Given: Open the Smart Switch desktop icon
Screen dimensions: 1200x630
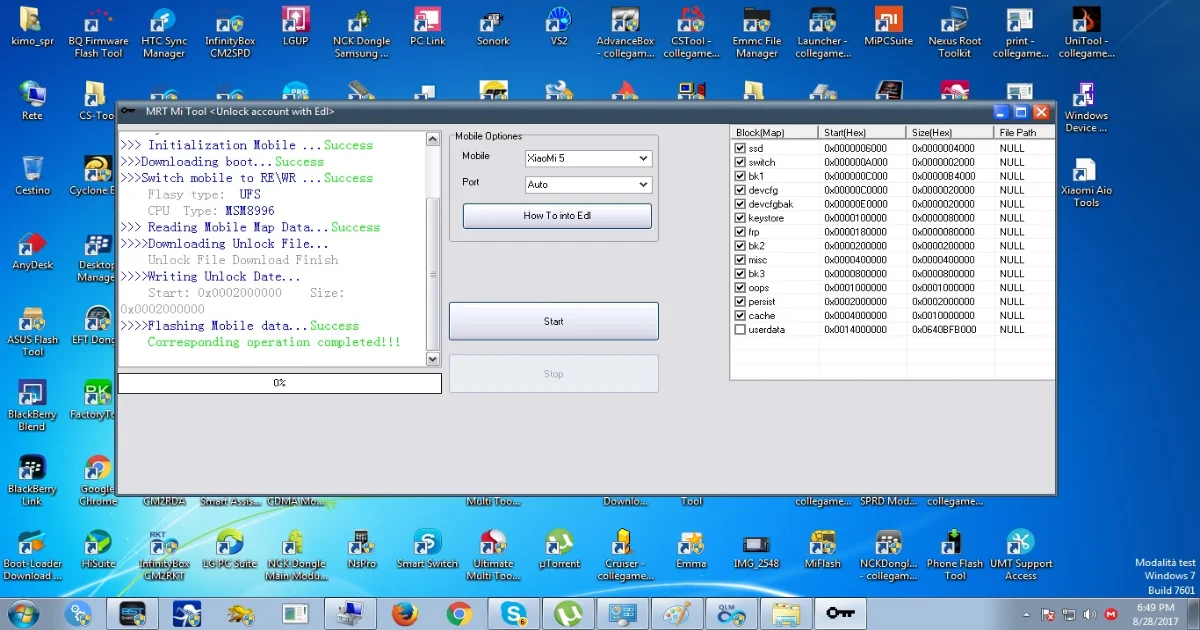Looking at the screenshot, I should pyautogui.click(x=428, y=550).
